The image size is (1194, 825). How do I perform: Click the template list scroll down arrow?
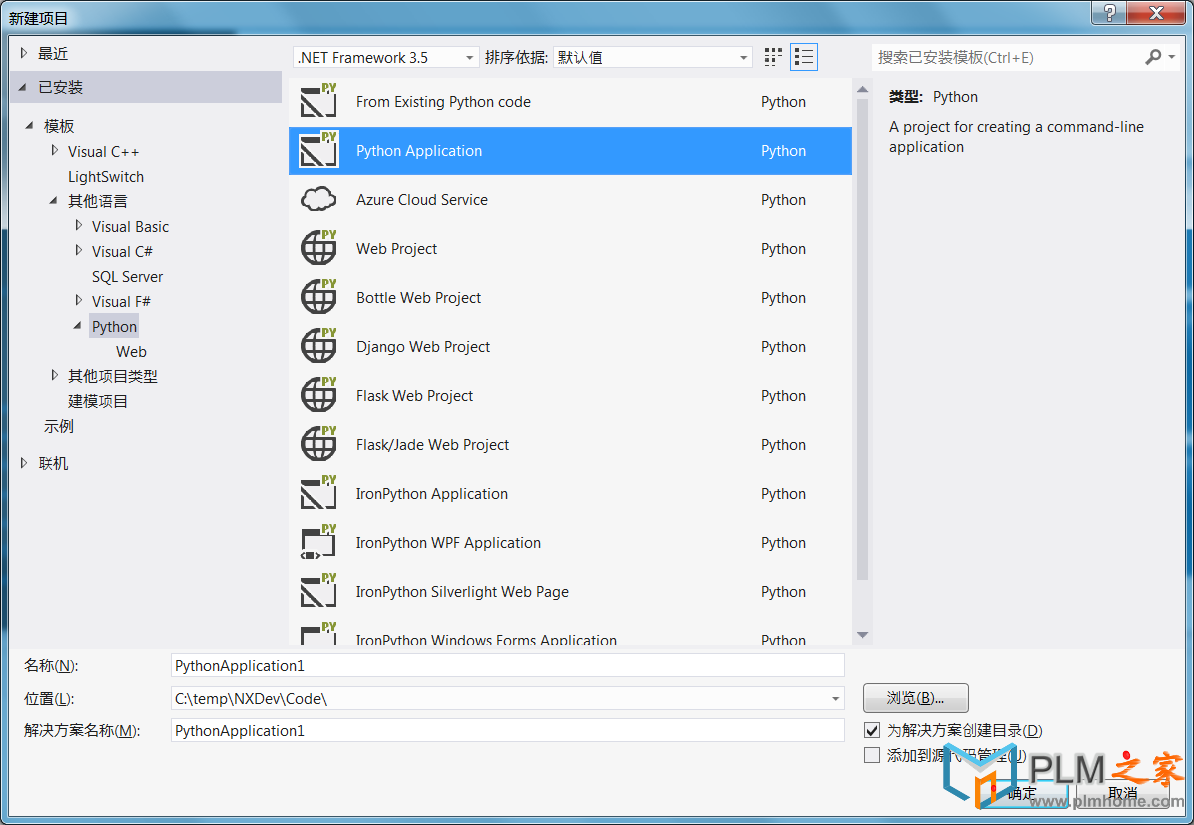[862, 635]
